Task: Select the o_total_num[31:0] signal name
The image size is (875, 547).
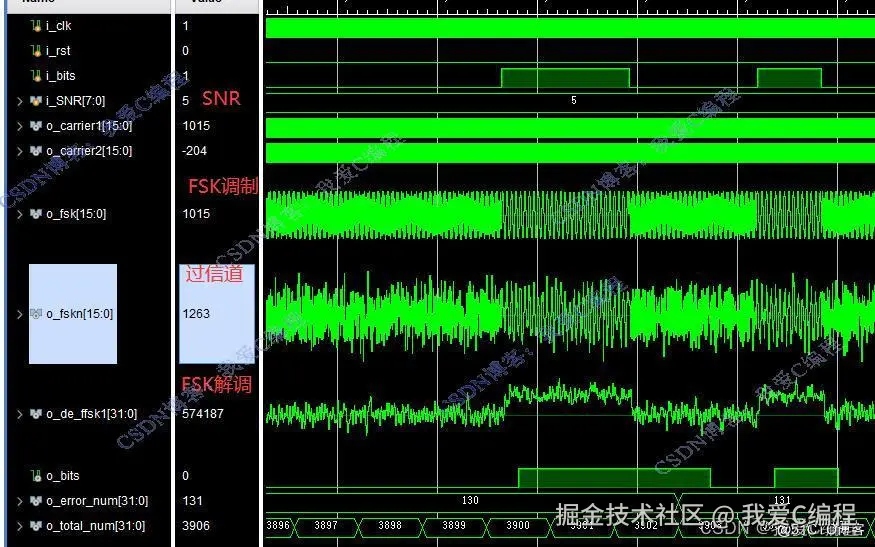Action: [95, 526]
